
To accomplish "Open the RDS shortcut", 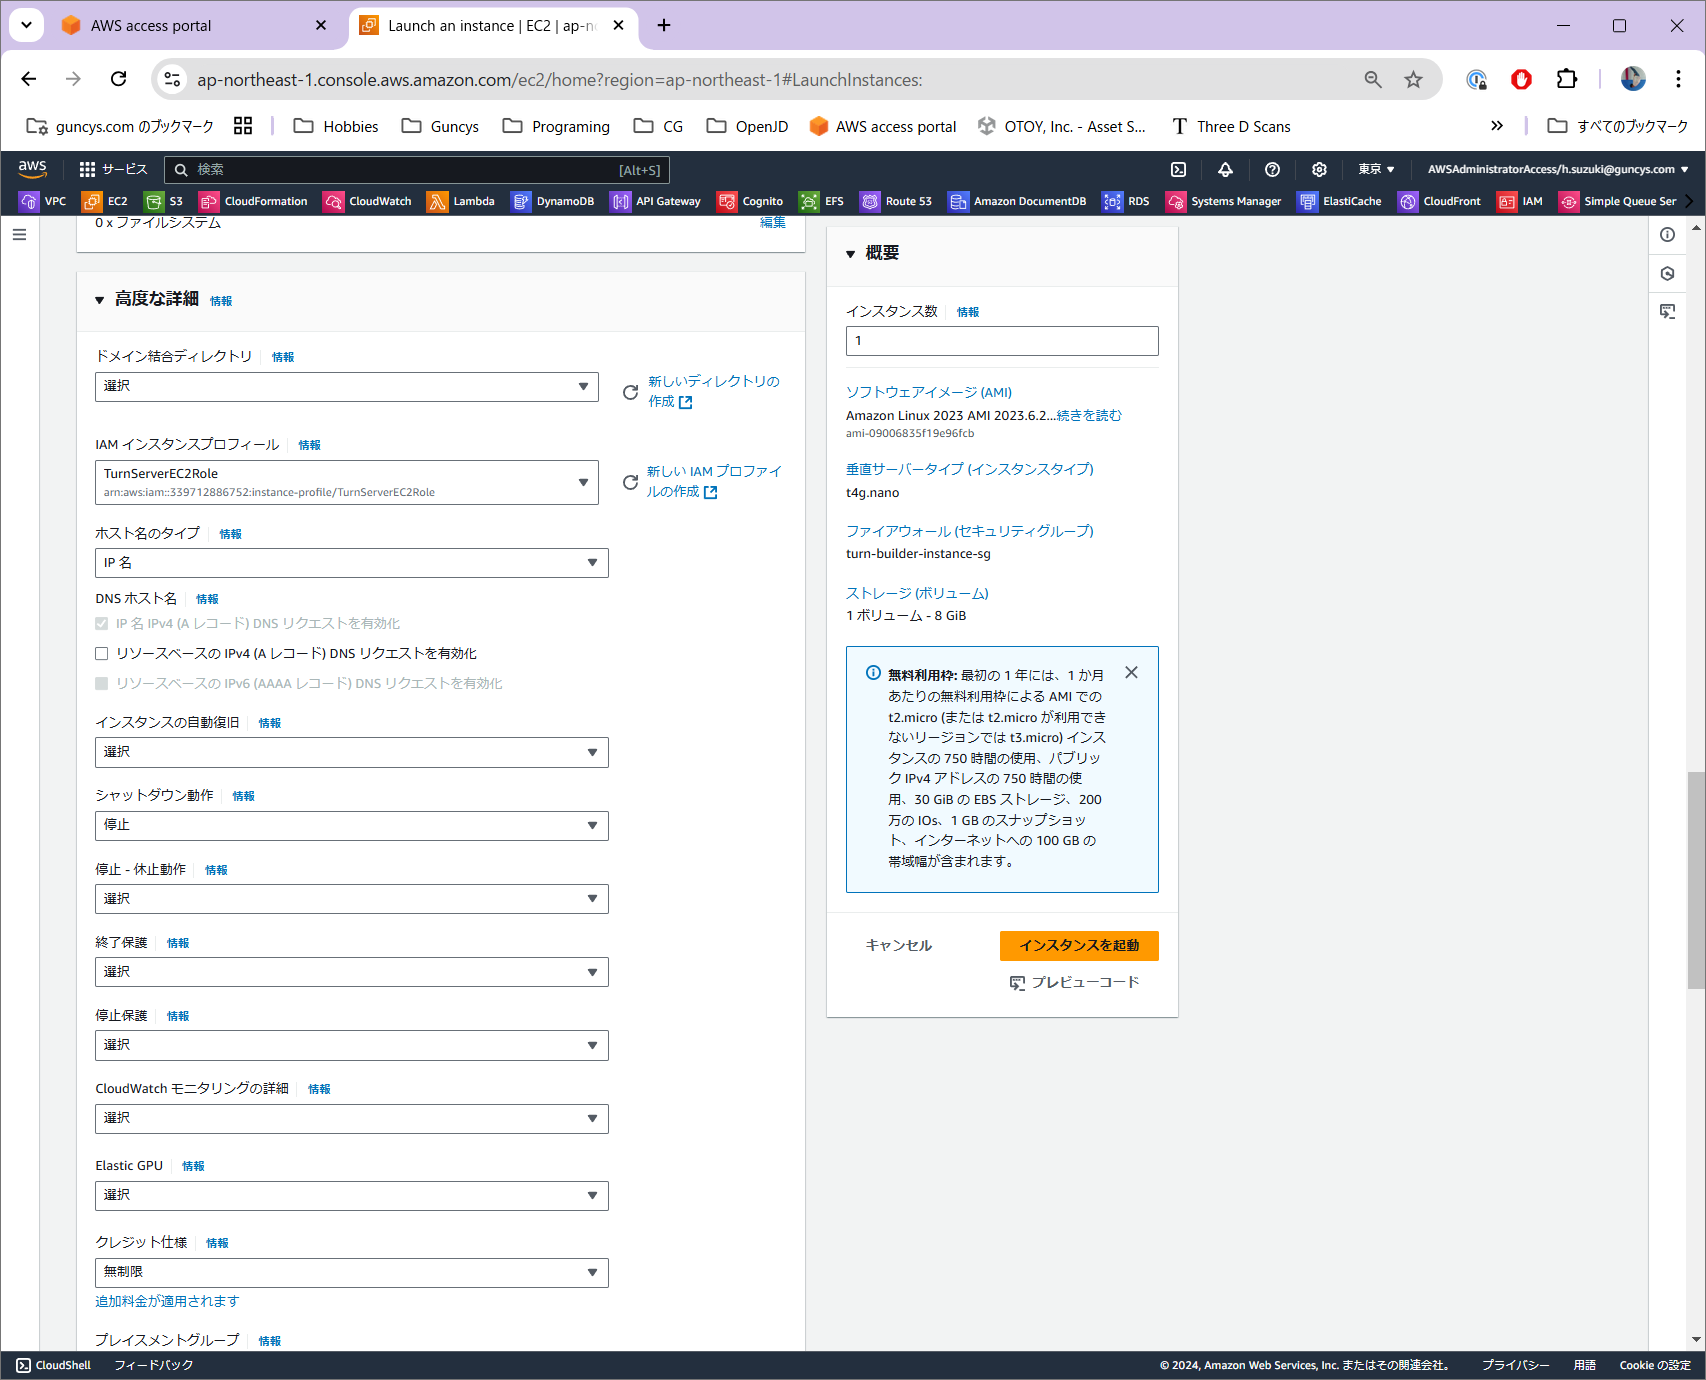I will pos(1126,201).
